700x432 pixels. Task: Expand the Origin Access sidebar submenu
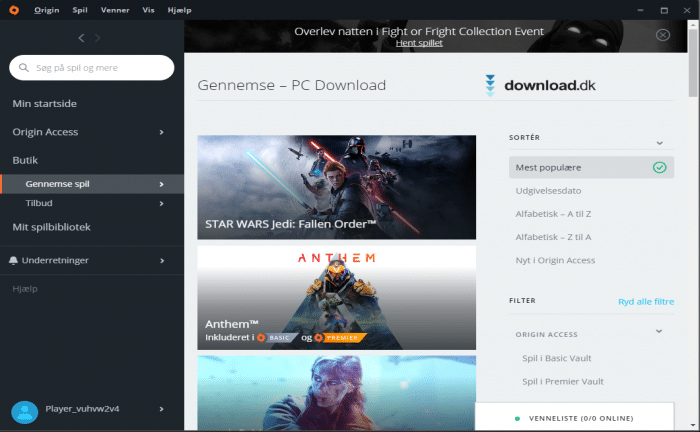click(162, 132)
